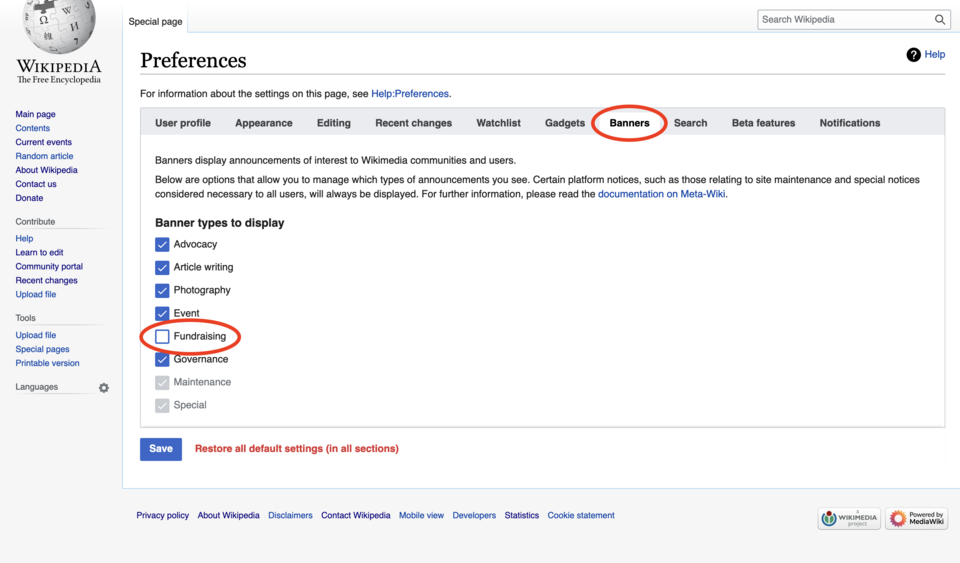
Task: Click the Powered by MediaWiki badge
Action: 917,518
